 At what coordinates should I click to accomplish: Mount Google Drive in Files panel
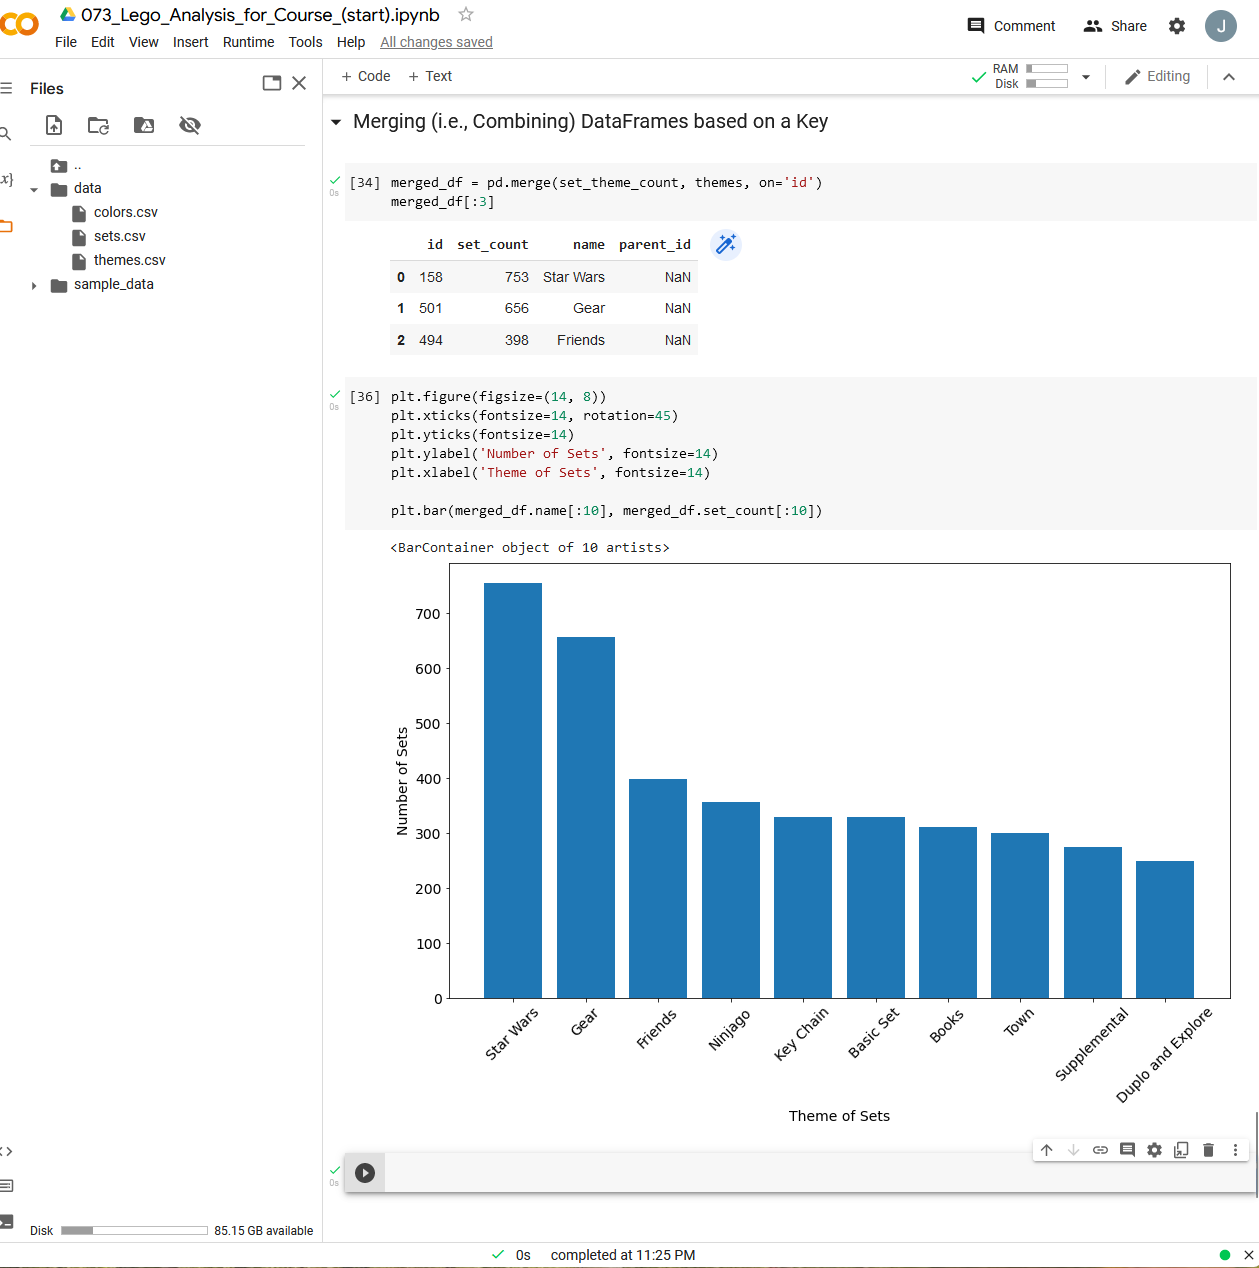(x=143, y=125)
